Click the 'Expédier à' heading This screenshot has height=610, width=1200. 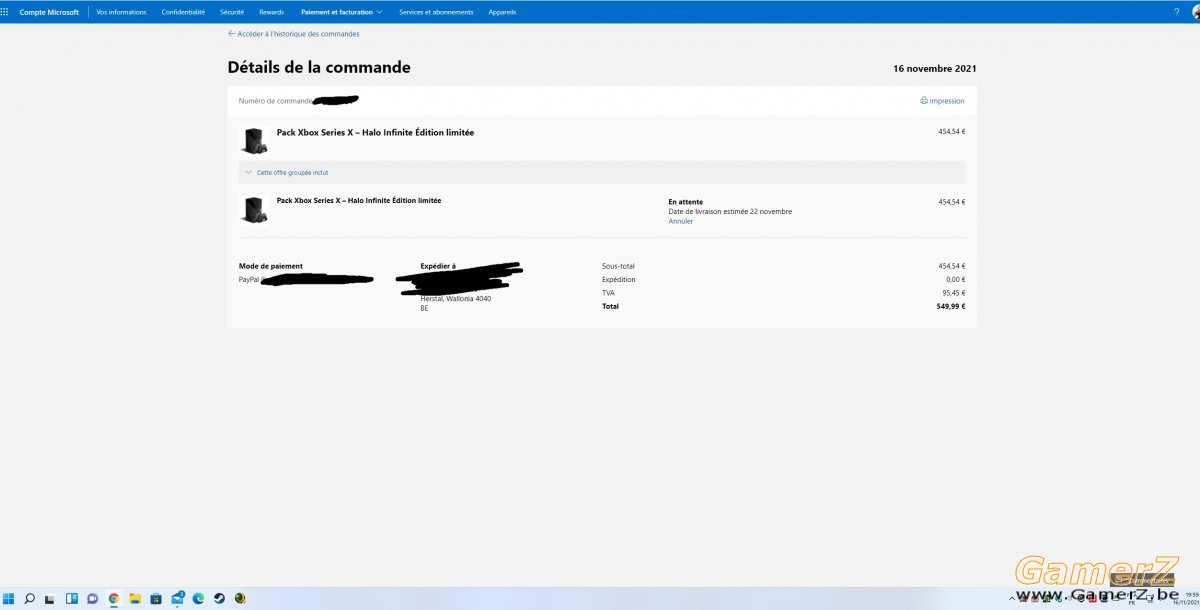[437, 266]
